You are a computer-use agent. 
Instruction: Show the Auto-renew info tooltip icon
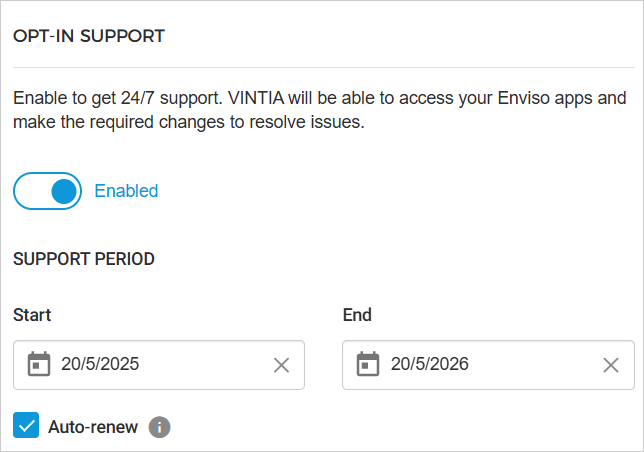pos(160,427)
